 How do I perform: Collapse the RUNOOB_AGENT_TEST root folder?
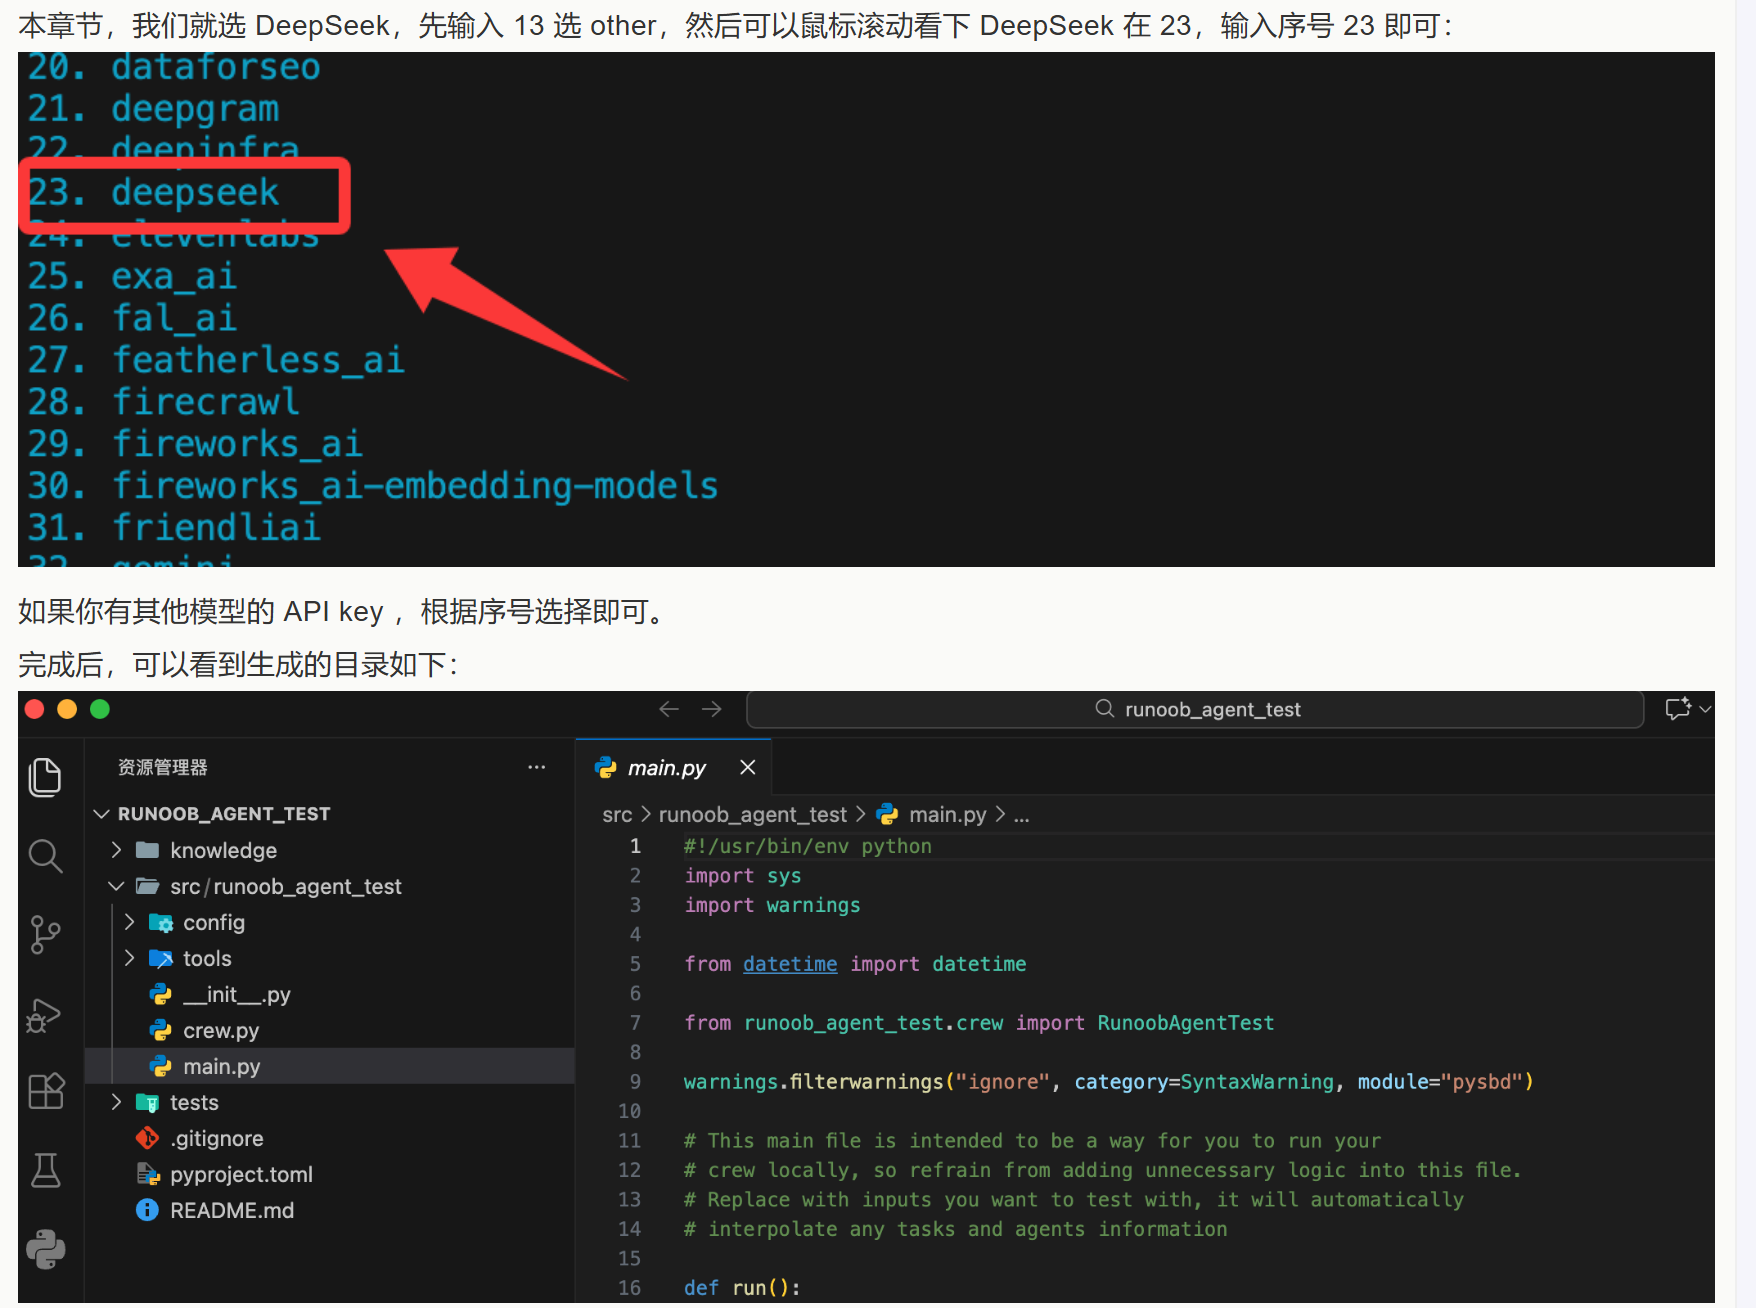(101, 814)
